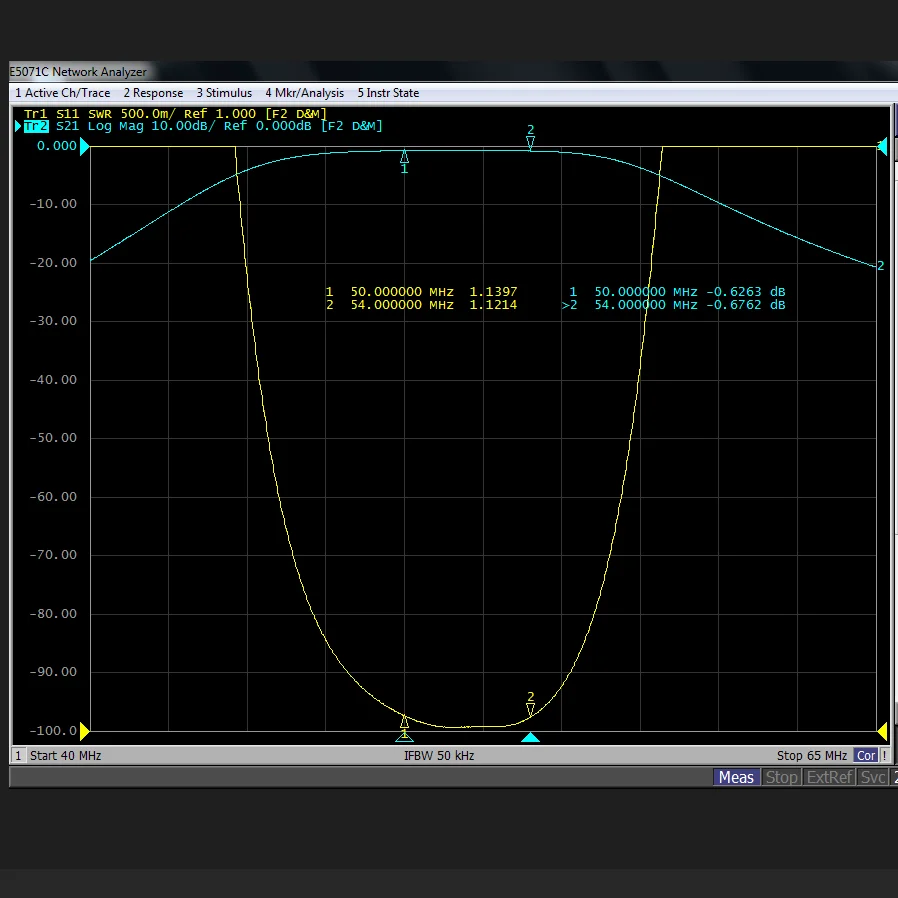Screen dimensions: 898x898
Task: Click the yellow triangle at bottom-left of graph
Action: tap(85, 731)
